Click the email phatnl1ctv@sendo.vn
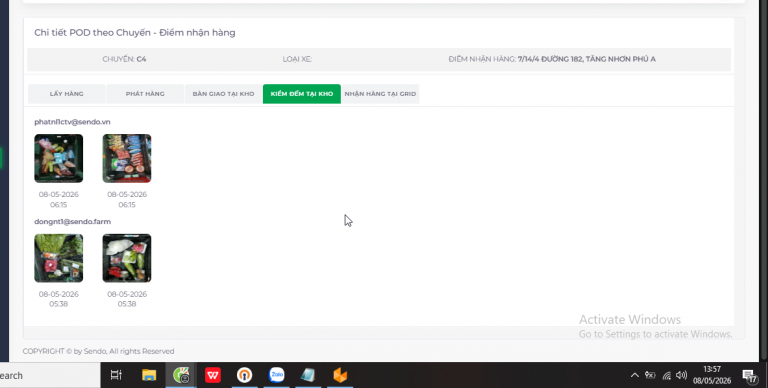The height and width of the screenshot is (388, 768). pyautogui.click(x=72, y=122)
